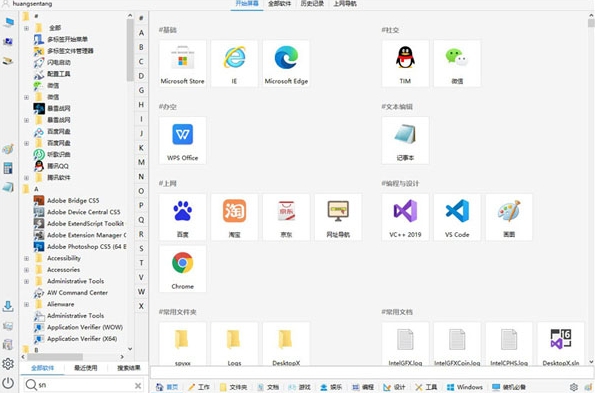Launch the VS Code tile
The image size is (595, 393).
click(457, 217)
